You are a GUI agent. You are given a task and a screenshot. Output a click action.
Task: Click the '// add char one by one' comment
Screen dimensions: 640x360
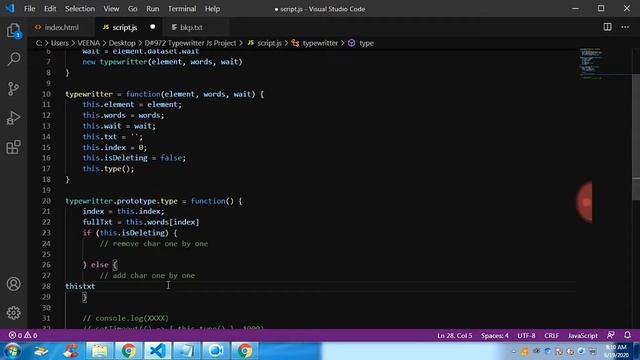[x=147, y=276]
